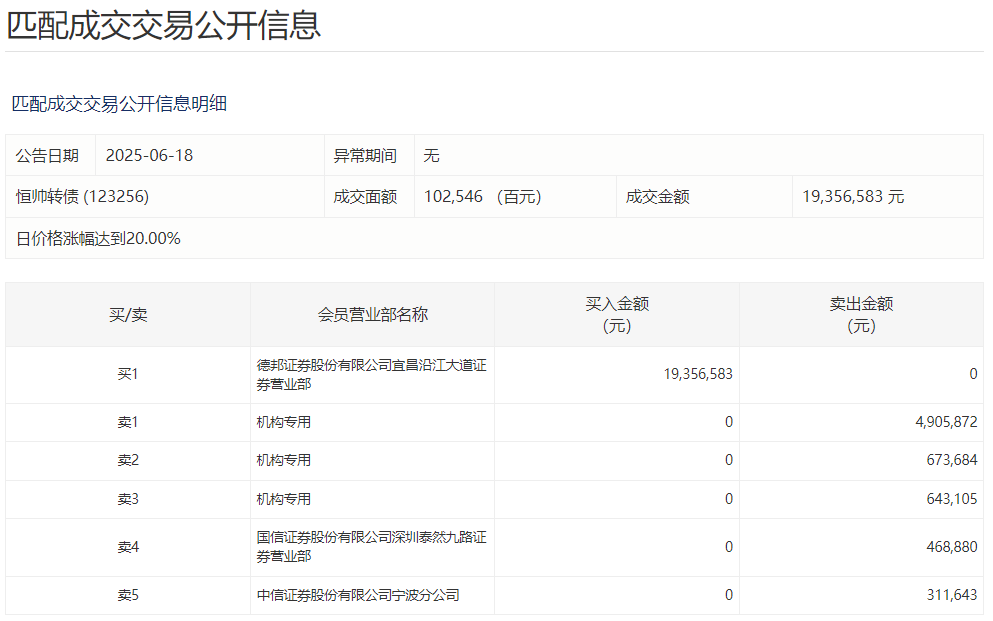Click the 卖出金额 column header
This screenshot has height=621, width=993.
[x=860, y=315]
